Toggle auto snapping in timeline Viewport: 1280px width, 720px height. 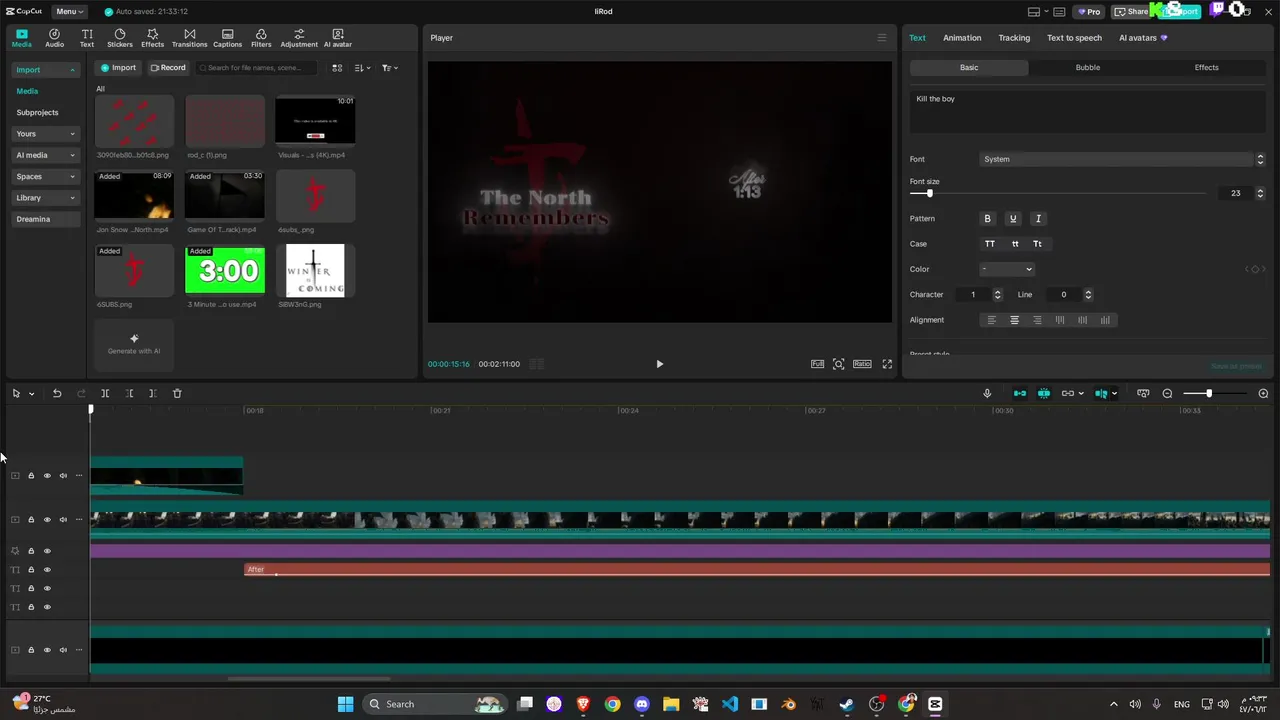1044,393
